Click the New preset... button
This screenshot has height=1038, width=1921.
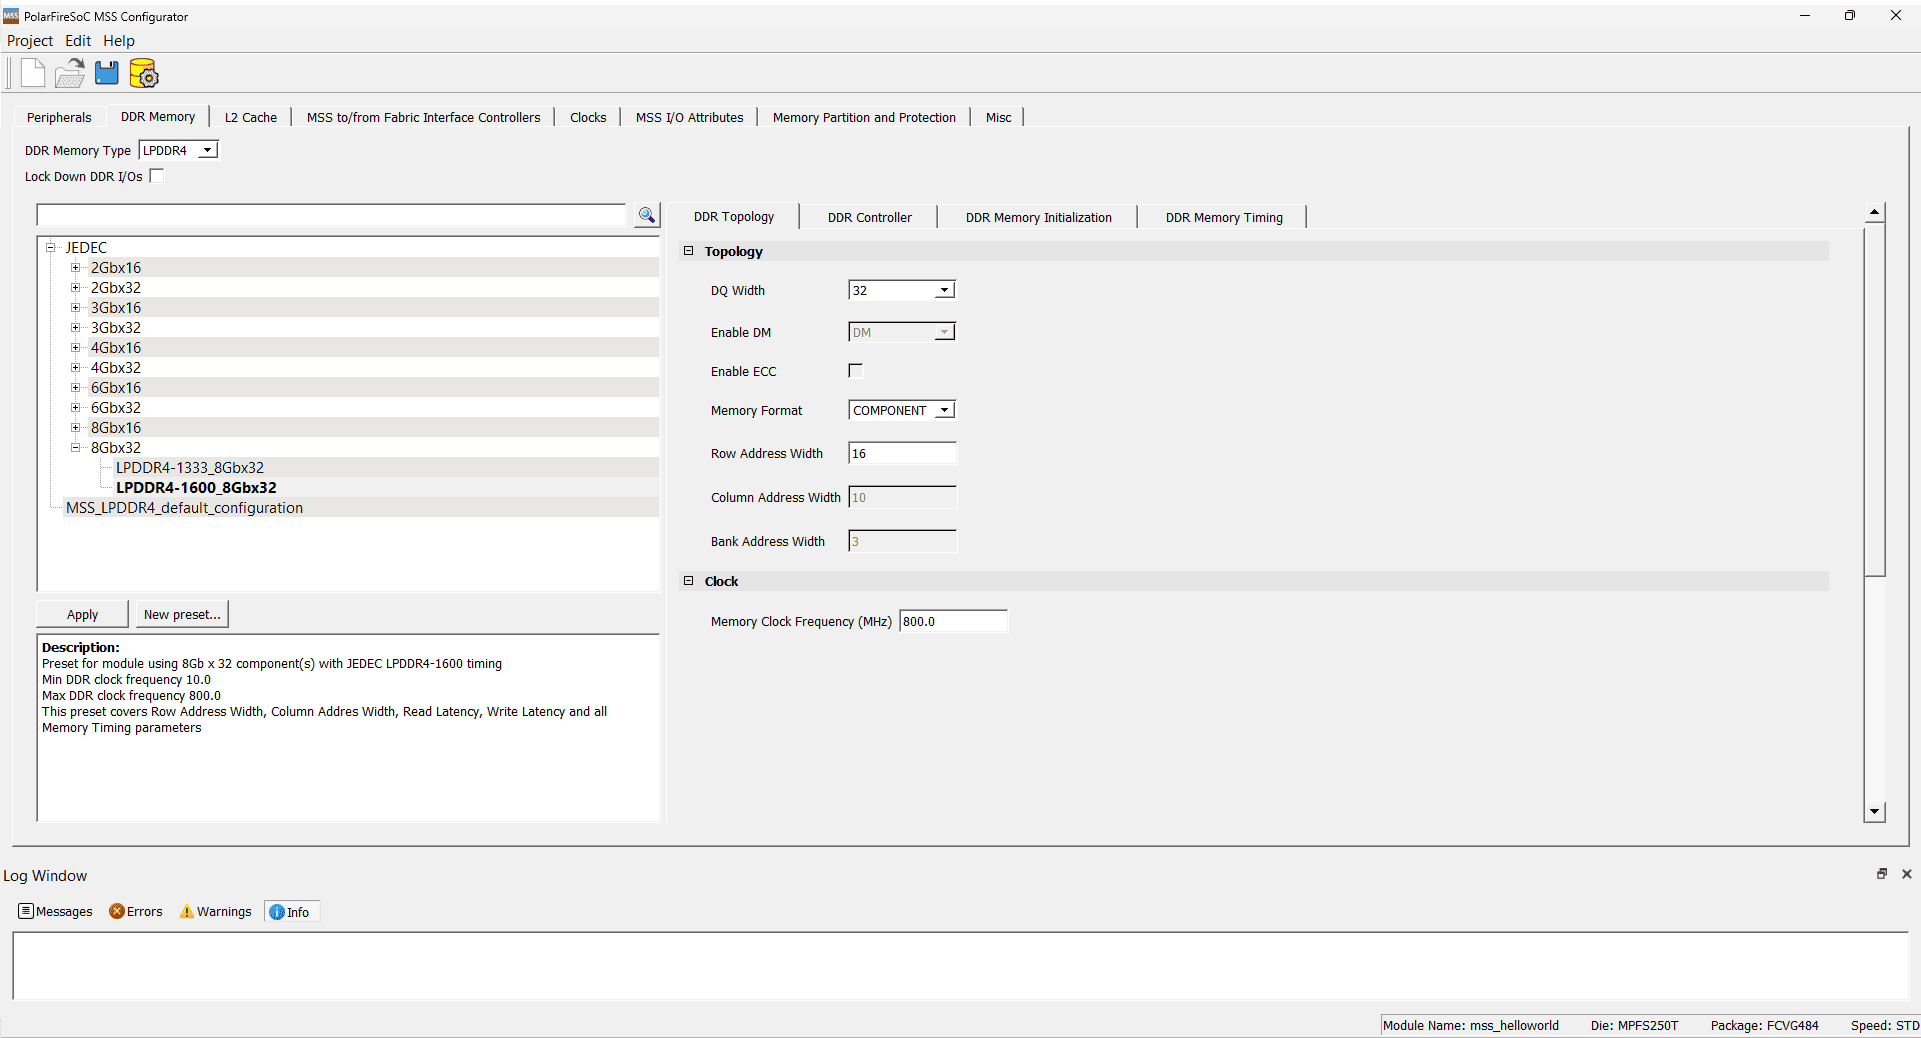click(x=182, y=615)
